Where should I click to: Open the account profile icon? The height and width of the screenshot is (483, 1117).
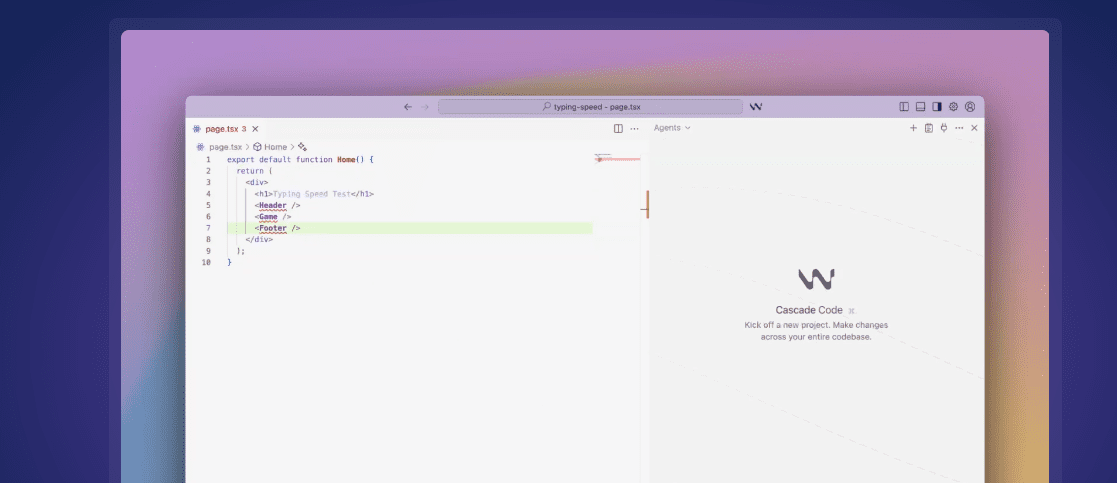970,107
